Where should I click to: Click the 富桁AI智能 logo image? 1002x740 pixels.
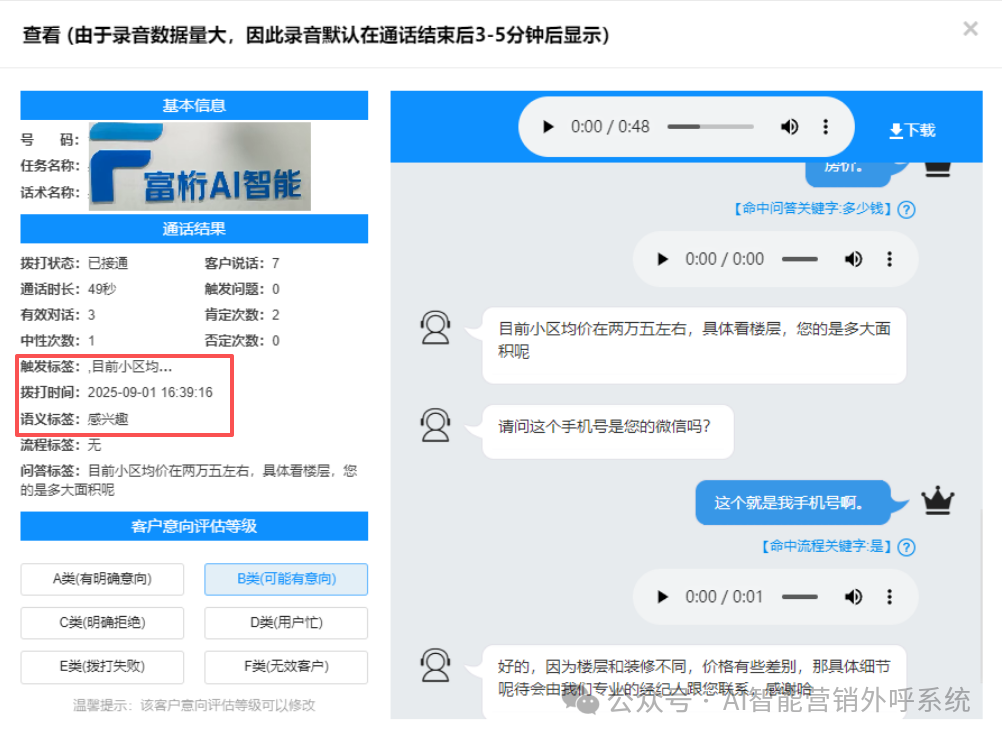click(x=200, y=166)
